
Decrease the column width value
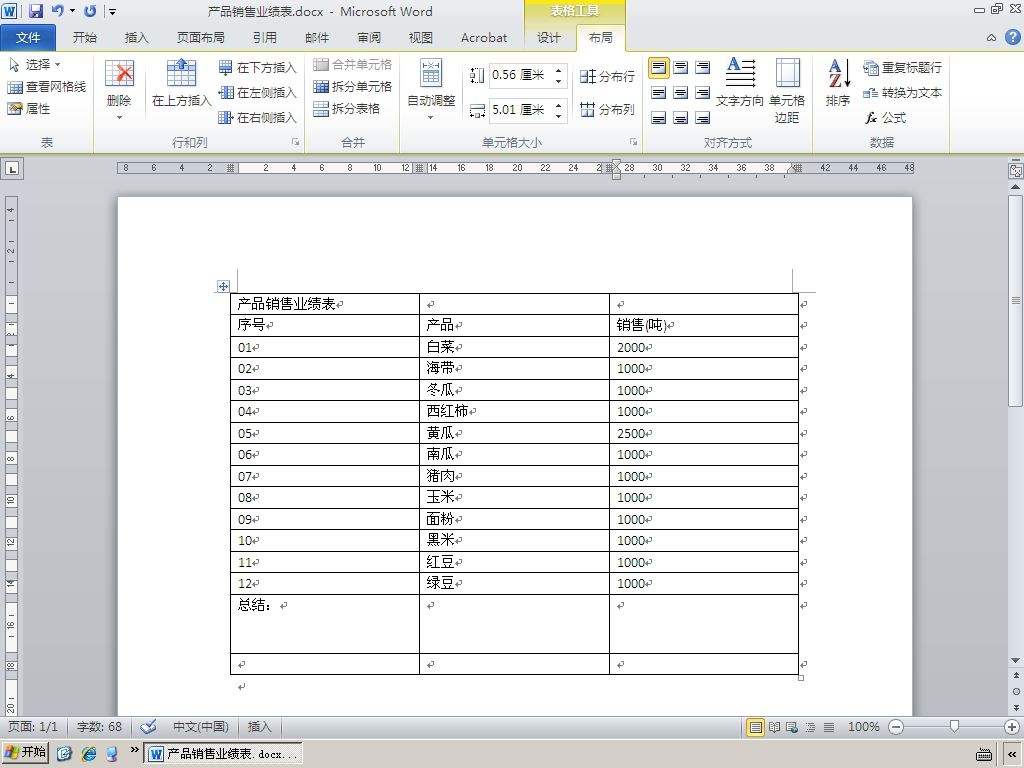559,115
